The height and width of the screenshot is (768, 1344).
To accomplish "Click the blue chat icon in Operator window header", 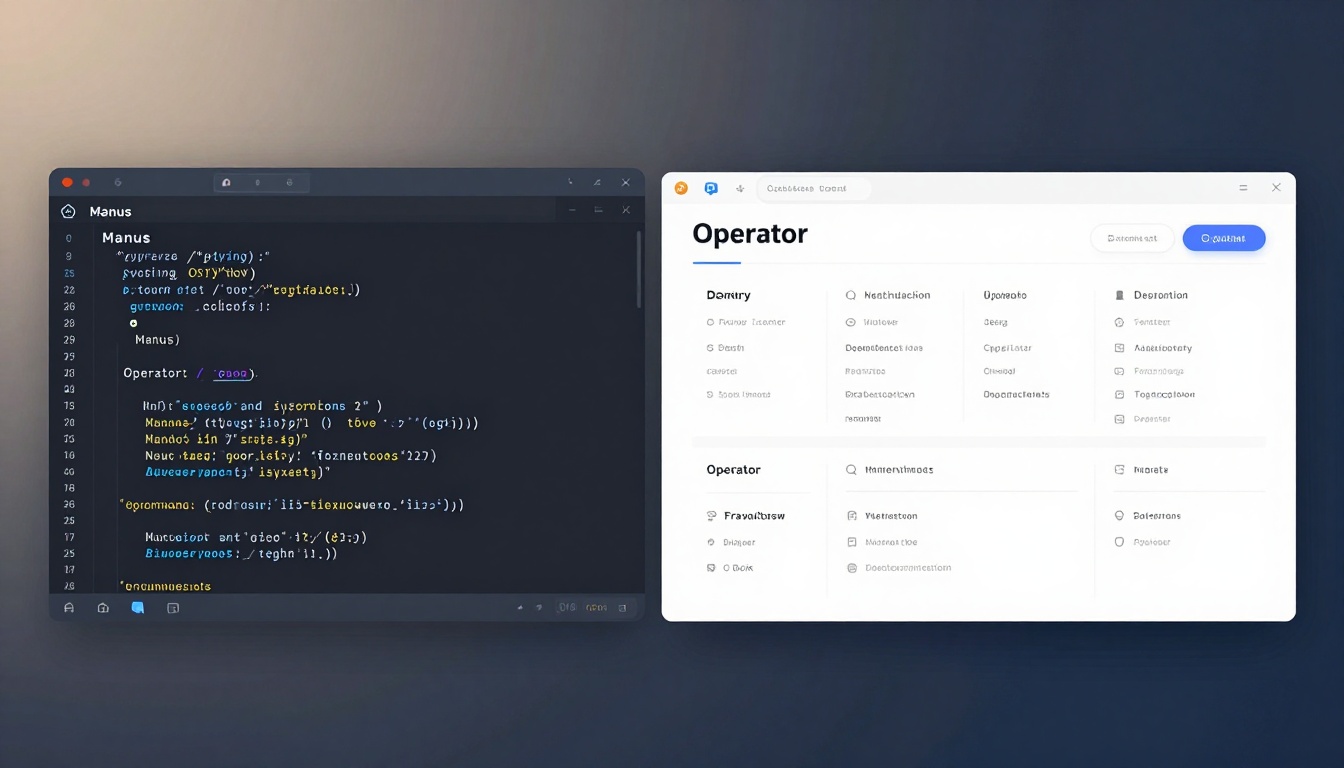I will coord(711,188).
